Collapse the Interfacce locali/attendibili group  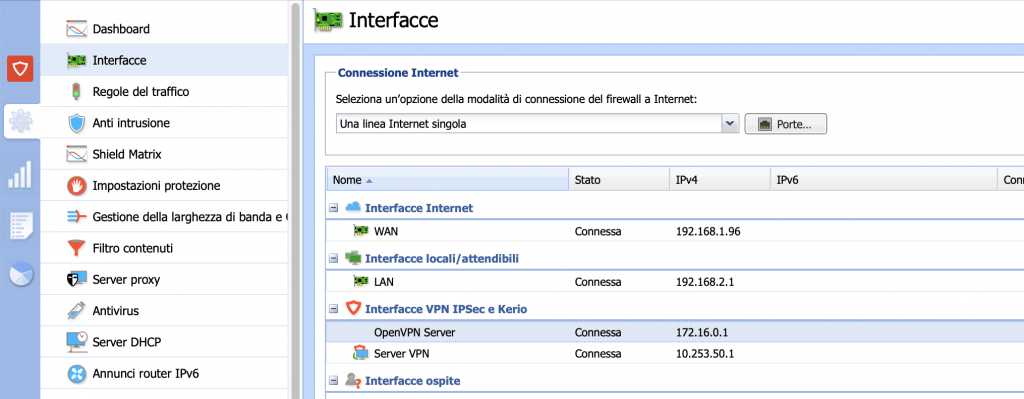click(x=334, y=259)
